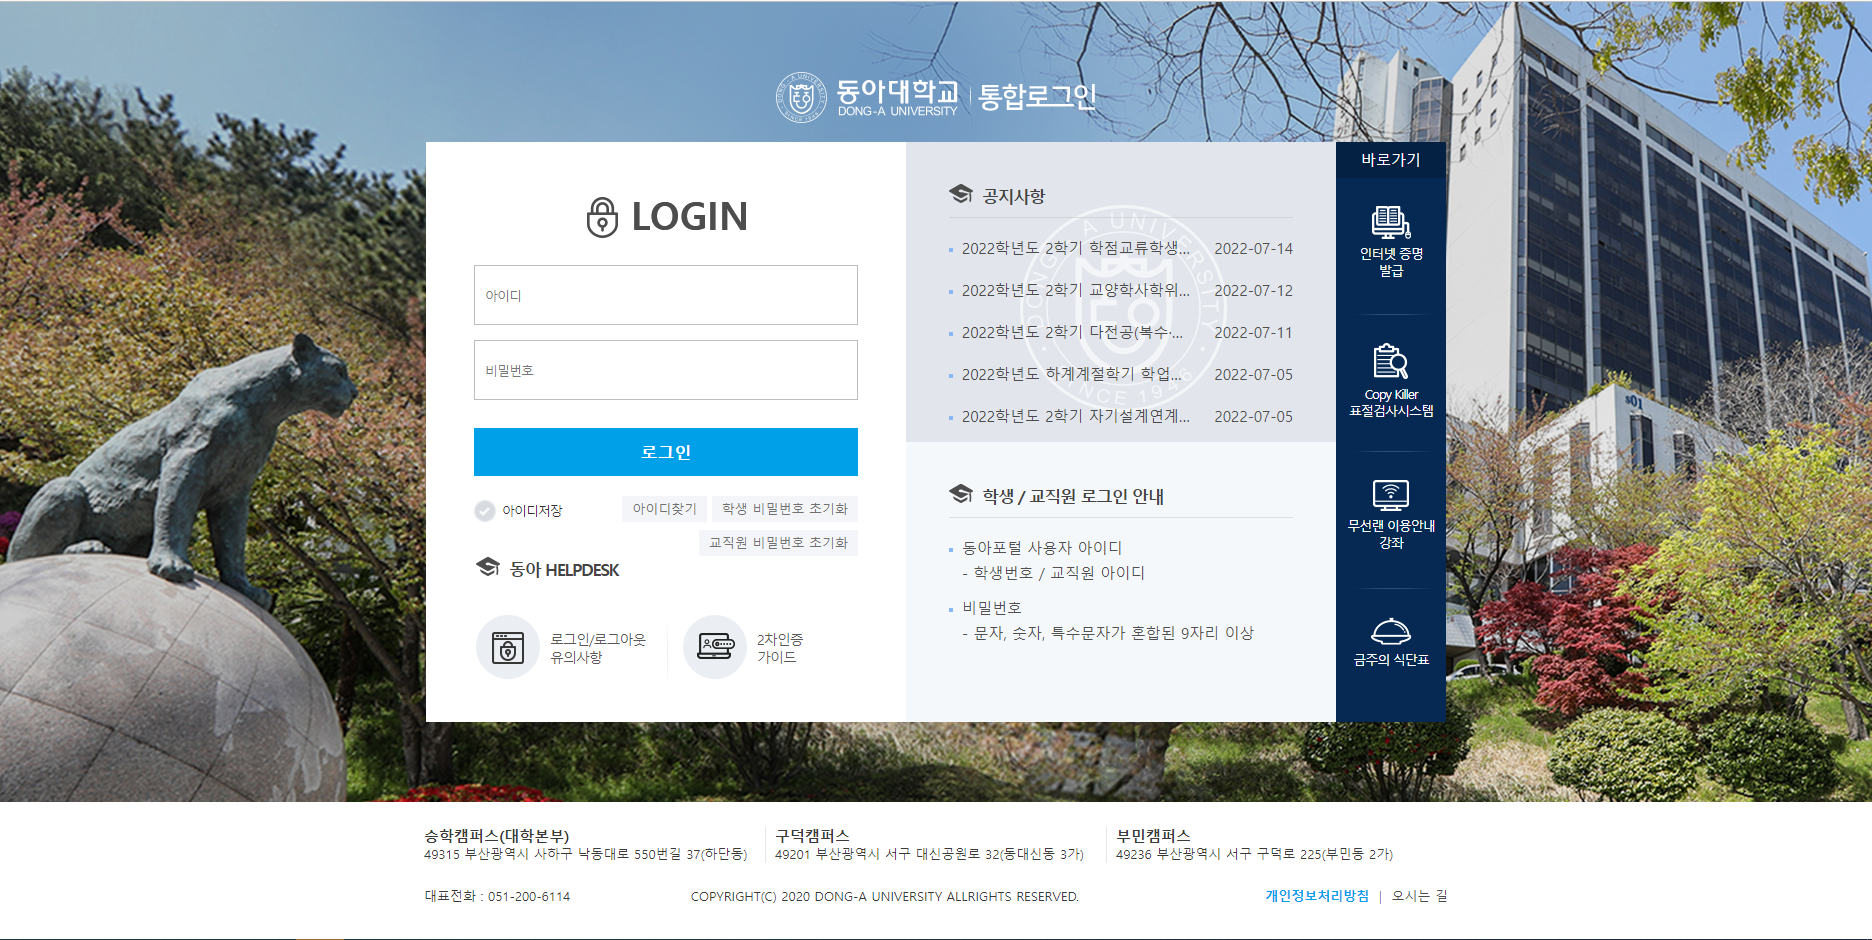Click the graduation cap icon beside 공지사항
This screenshot has width=1872, height=940.
(961, 195)
